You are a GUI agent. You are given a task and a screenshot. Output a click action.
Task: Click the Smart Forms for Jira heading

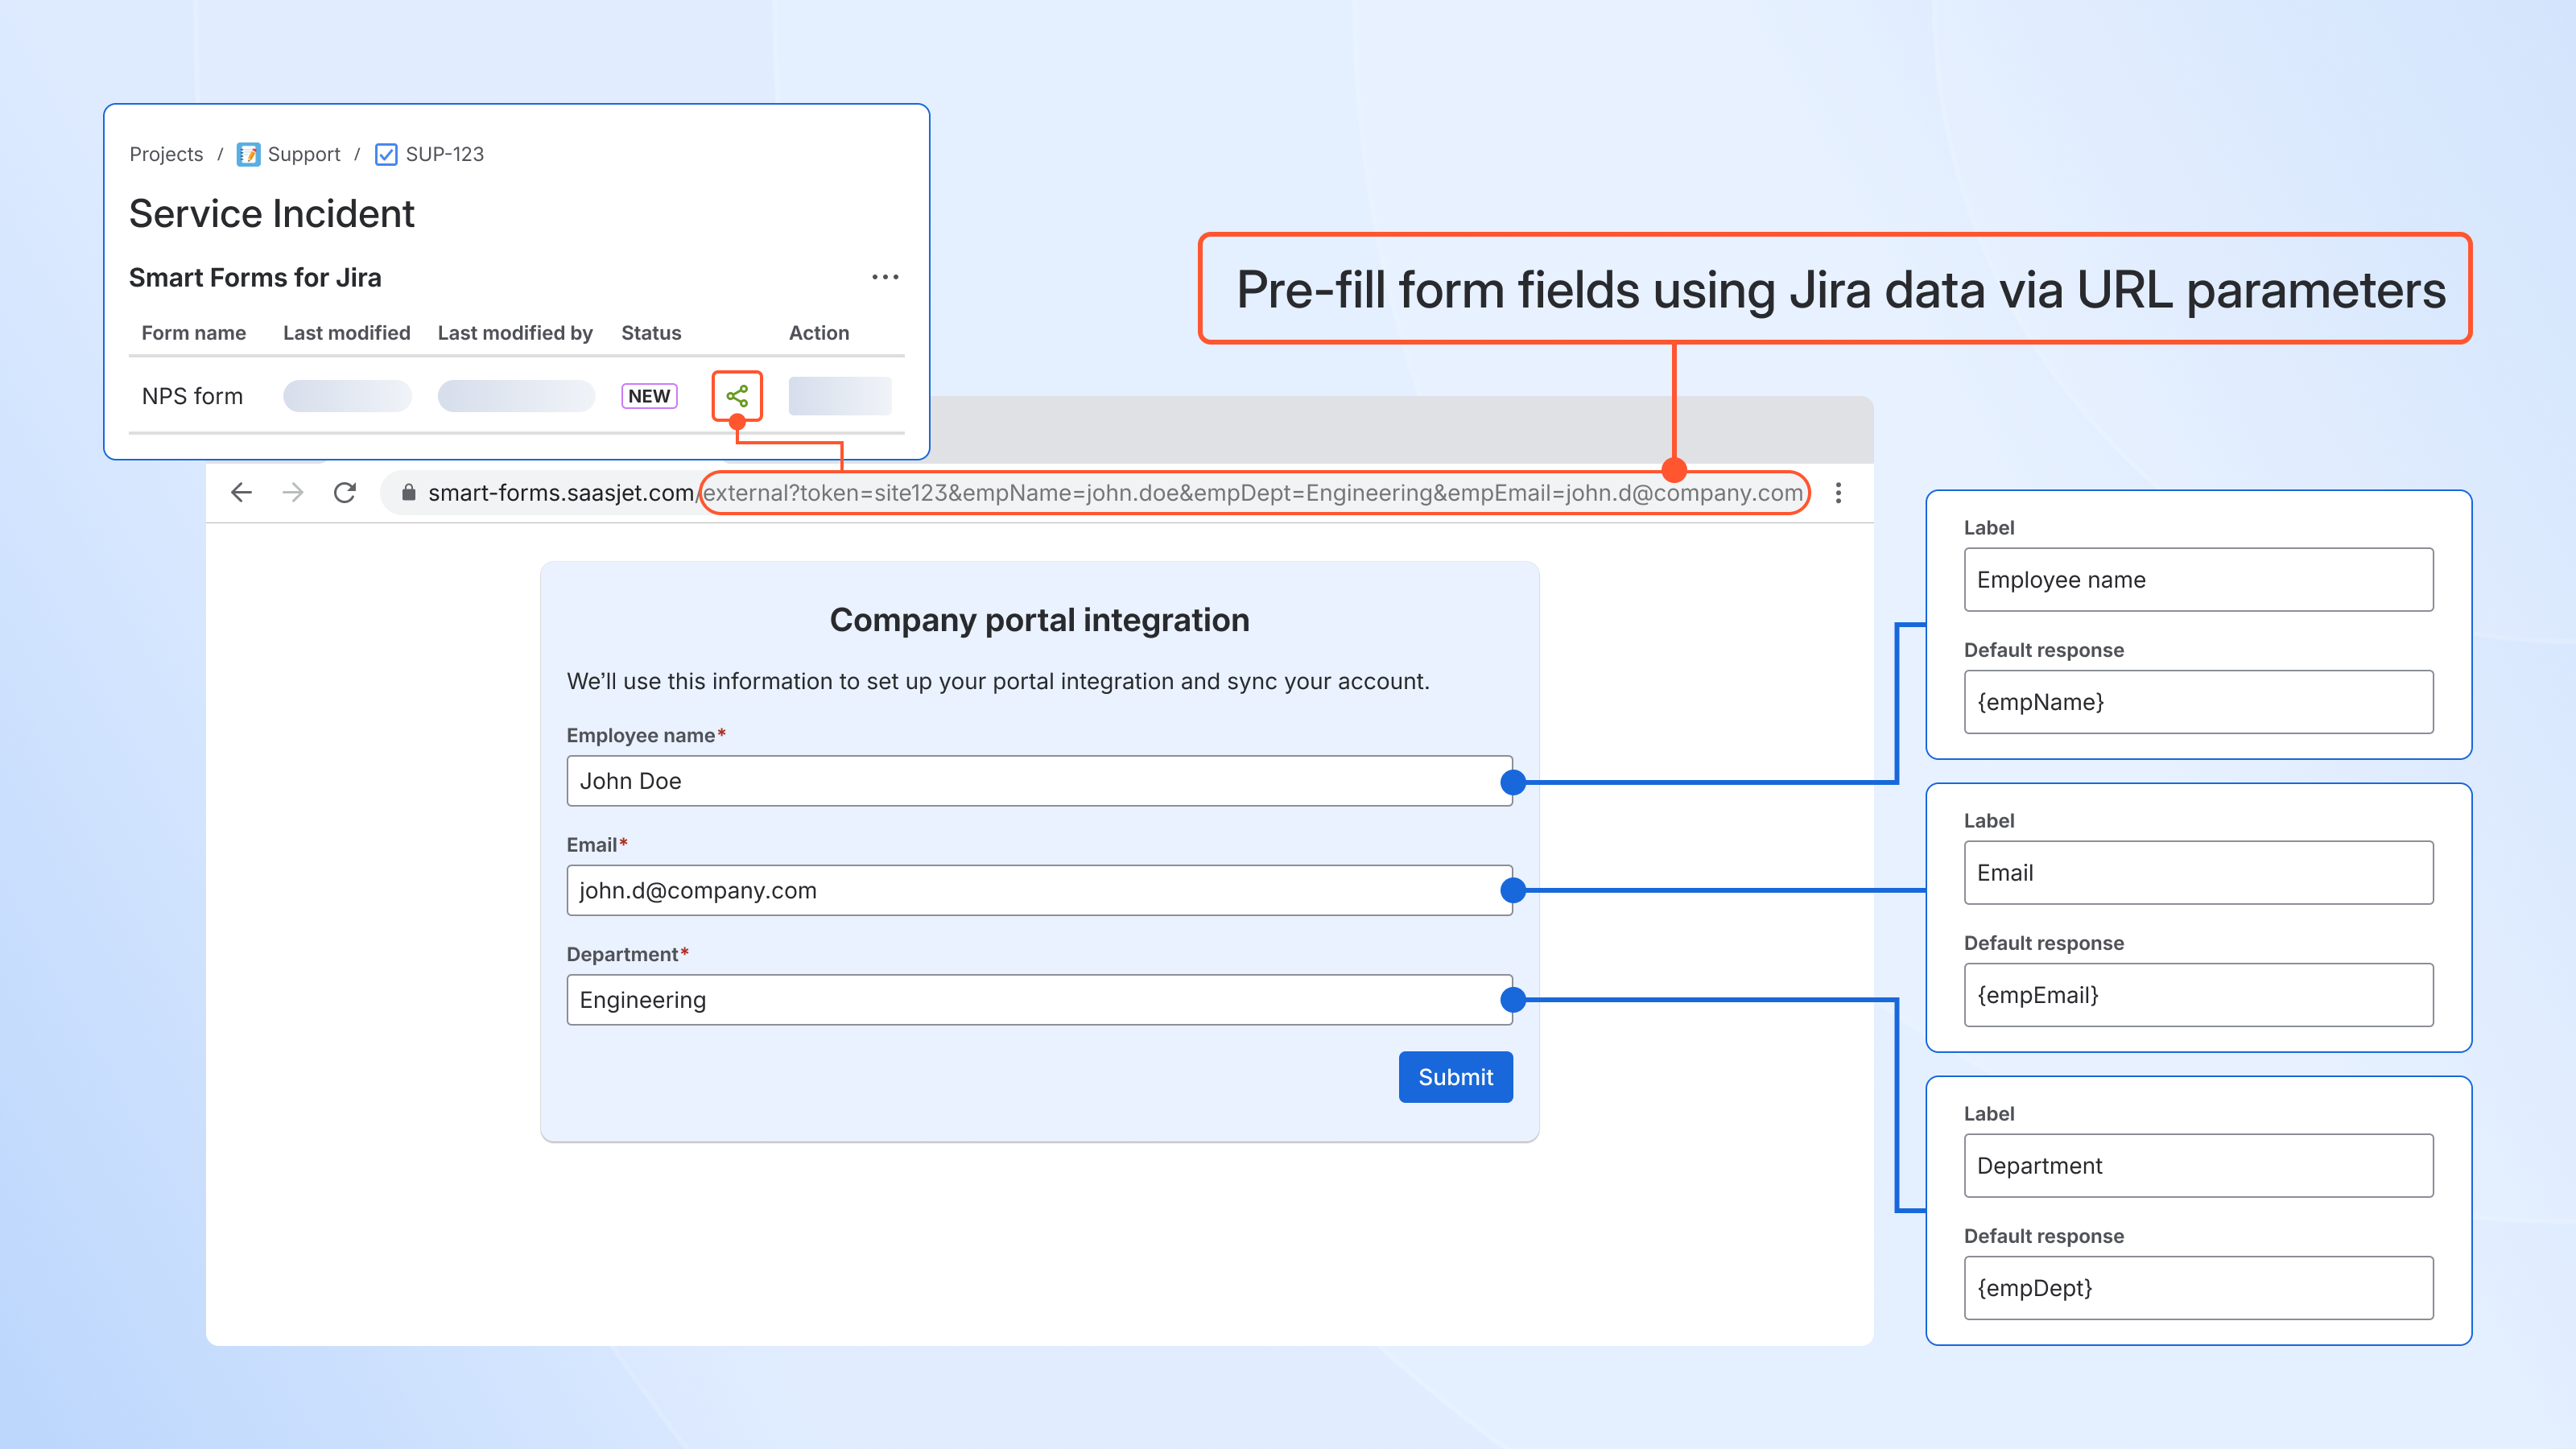pos(255,278)
